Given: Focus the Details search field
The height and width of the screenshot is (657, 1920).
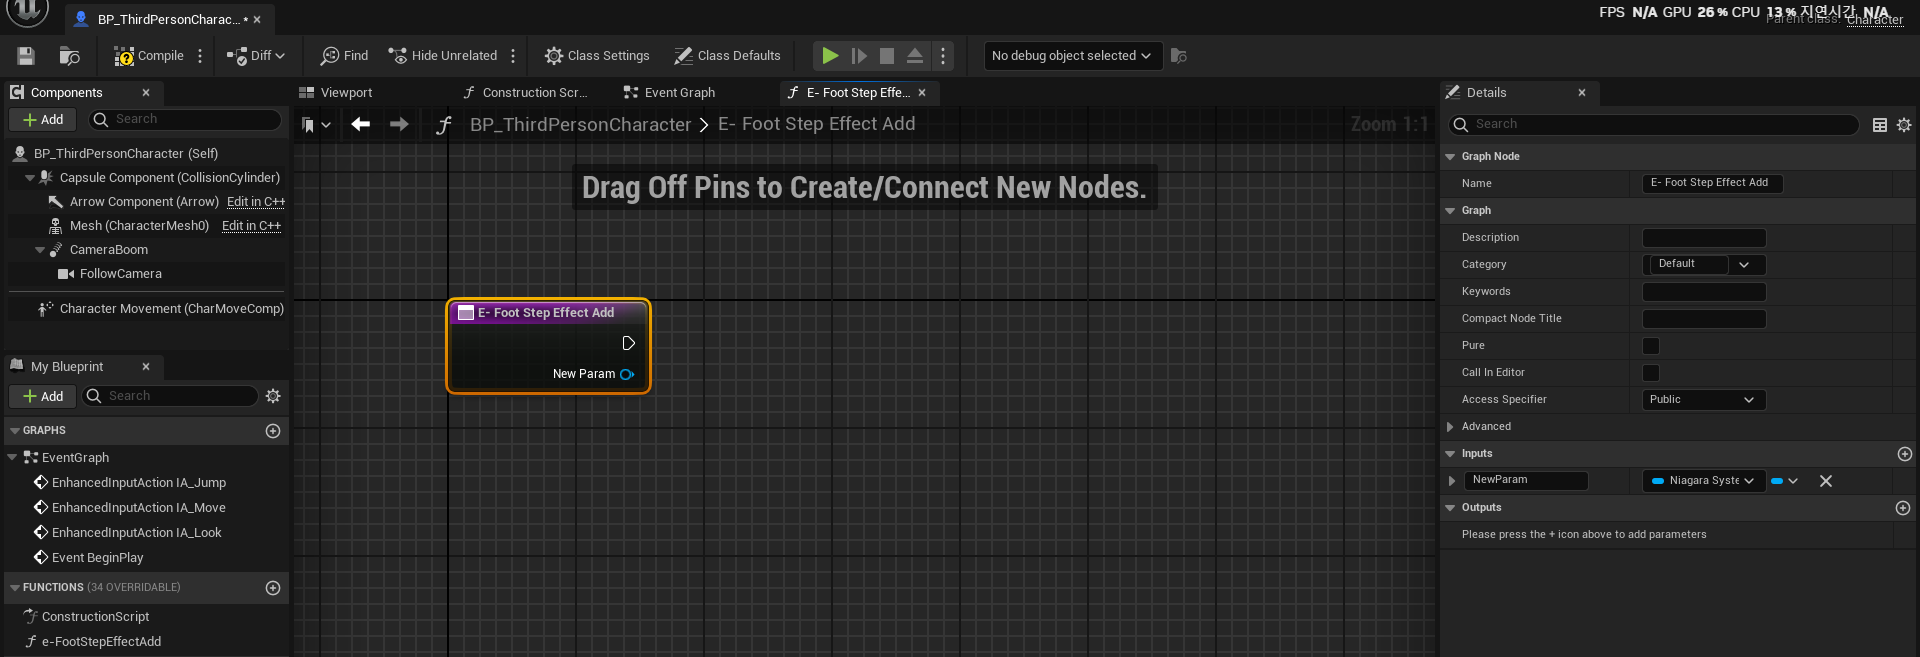Looking at the screenshot, I should [x=1652, y=124].
